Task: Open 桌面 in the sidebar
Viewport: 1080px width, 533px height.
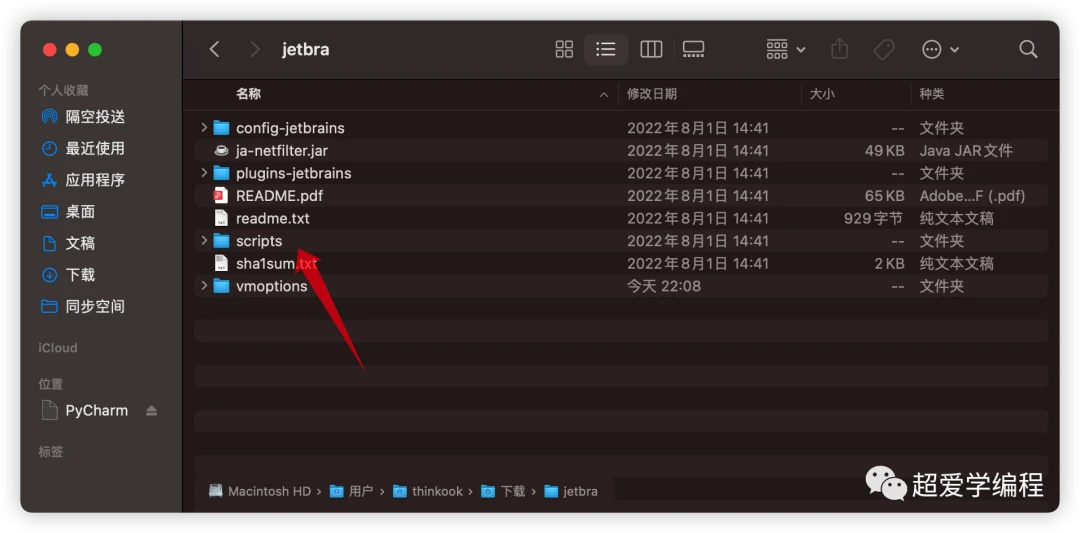Action: (x=68, y=211)
